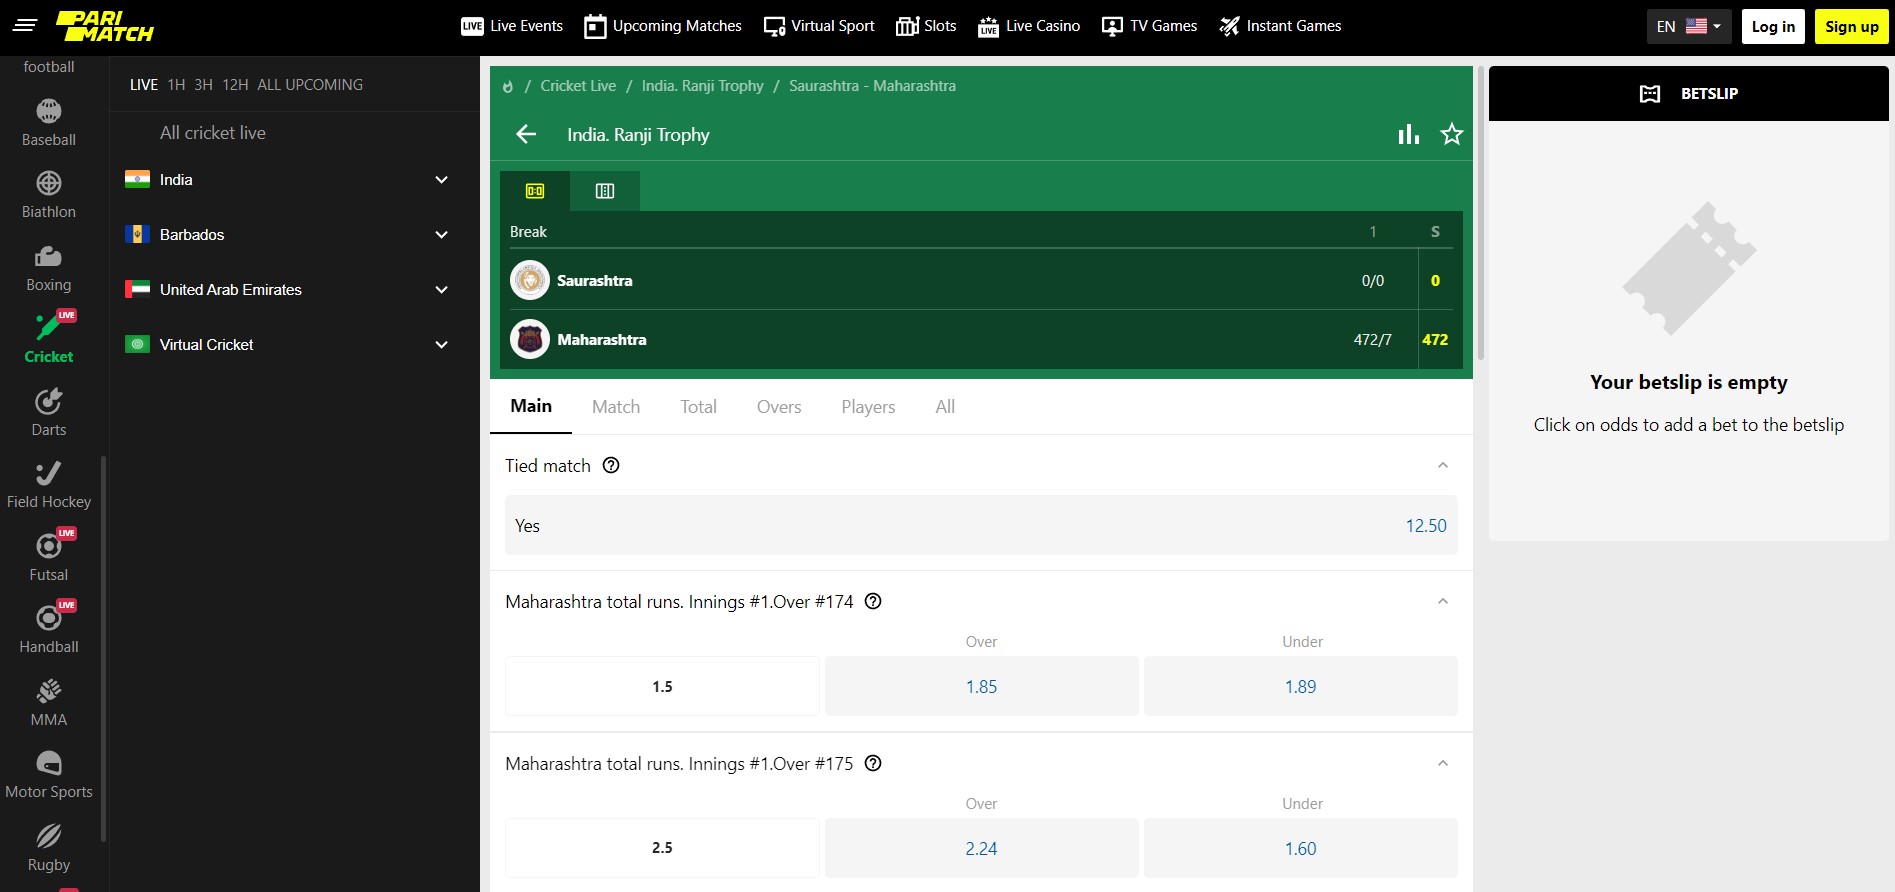Image resolution: width=1895 pixels, height=892 pixels.
Task: Switch to the Overs markets tab
Action: pos(779,407)
